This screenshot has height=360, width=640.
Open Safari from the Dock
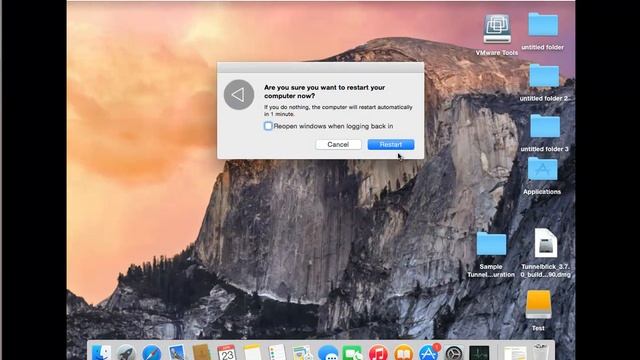pos(151,353)
